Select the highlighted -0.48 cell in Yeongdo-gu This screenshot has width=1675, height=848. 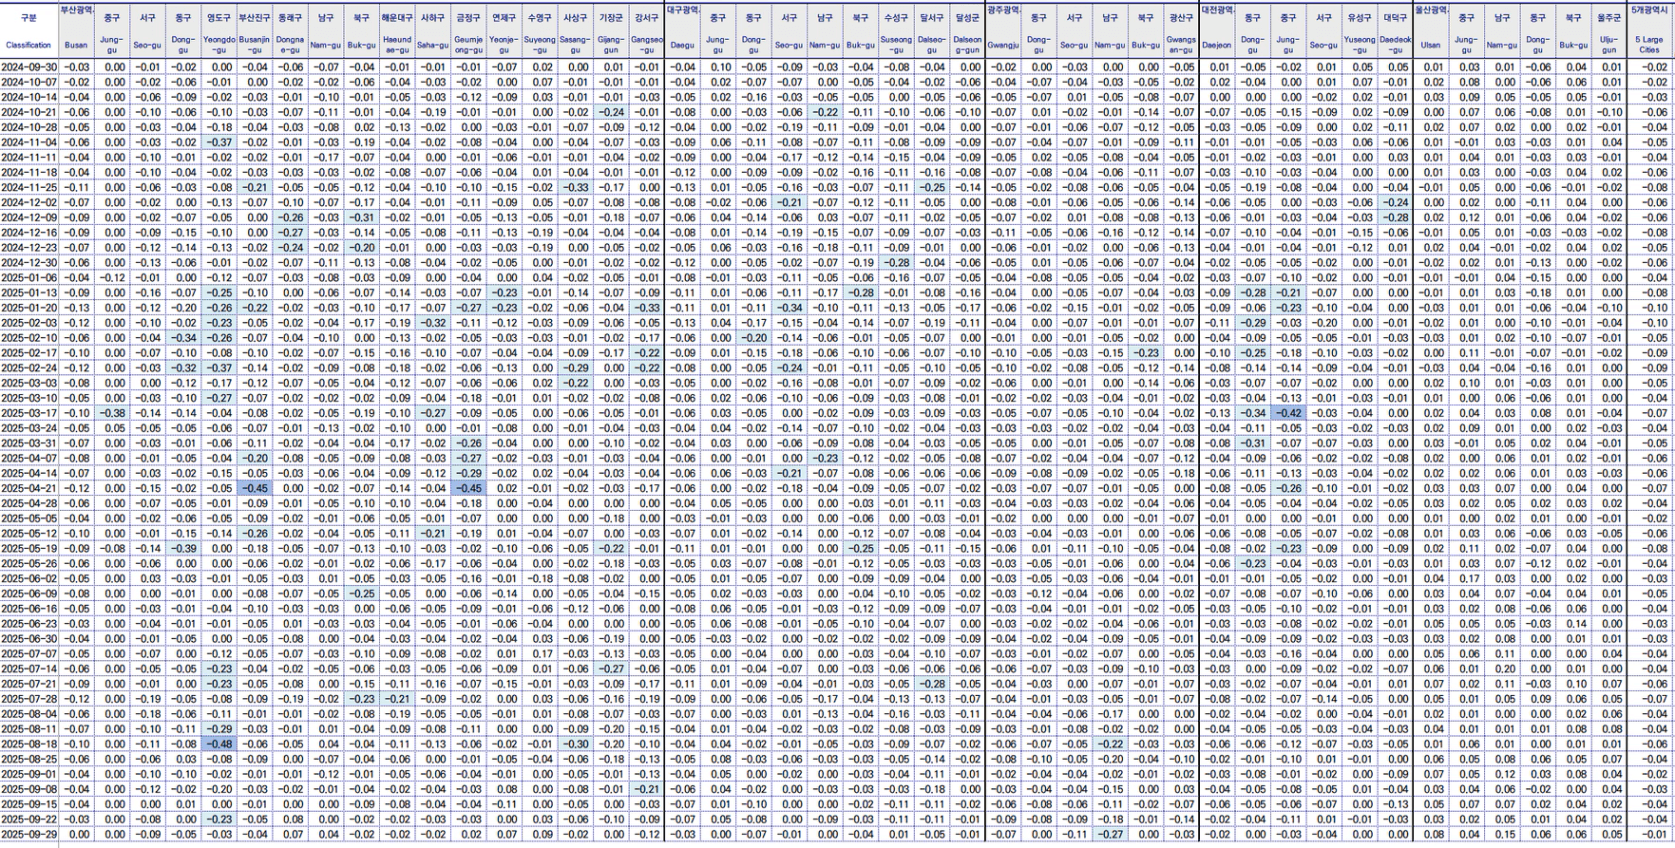(219, 744)
